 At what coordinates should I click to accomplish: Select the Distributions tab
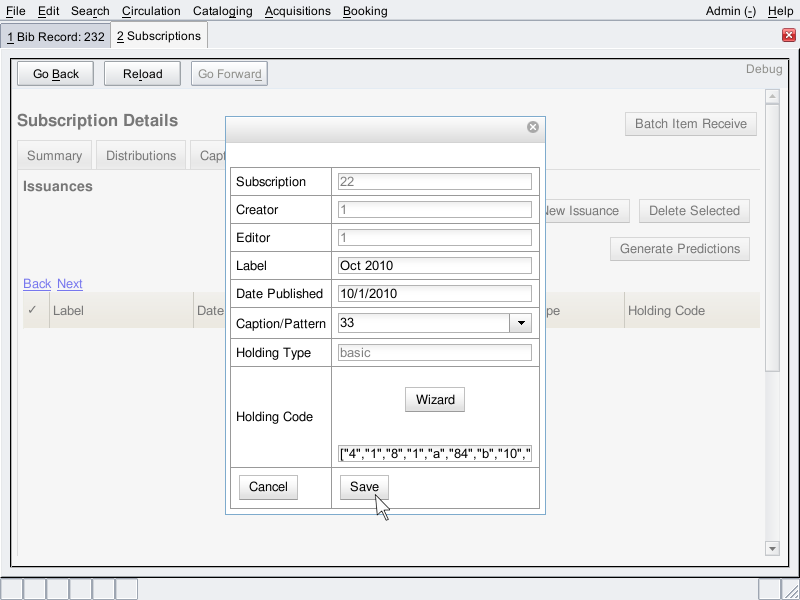pos(141,155)
